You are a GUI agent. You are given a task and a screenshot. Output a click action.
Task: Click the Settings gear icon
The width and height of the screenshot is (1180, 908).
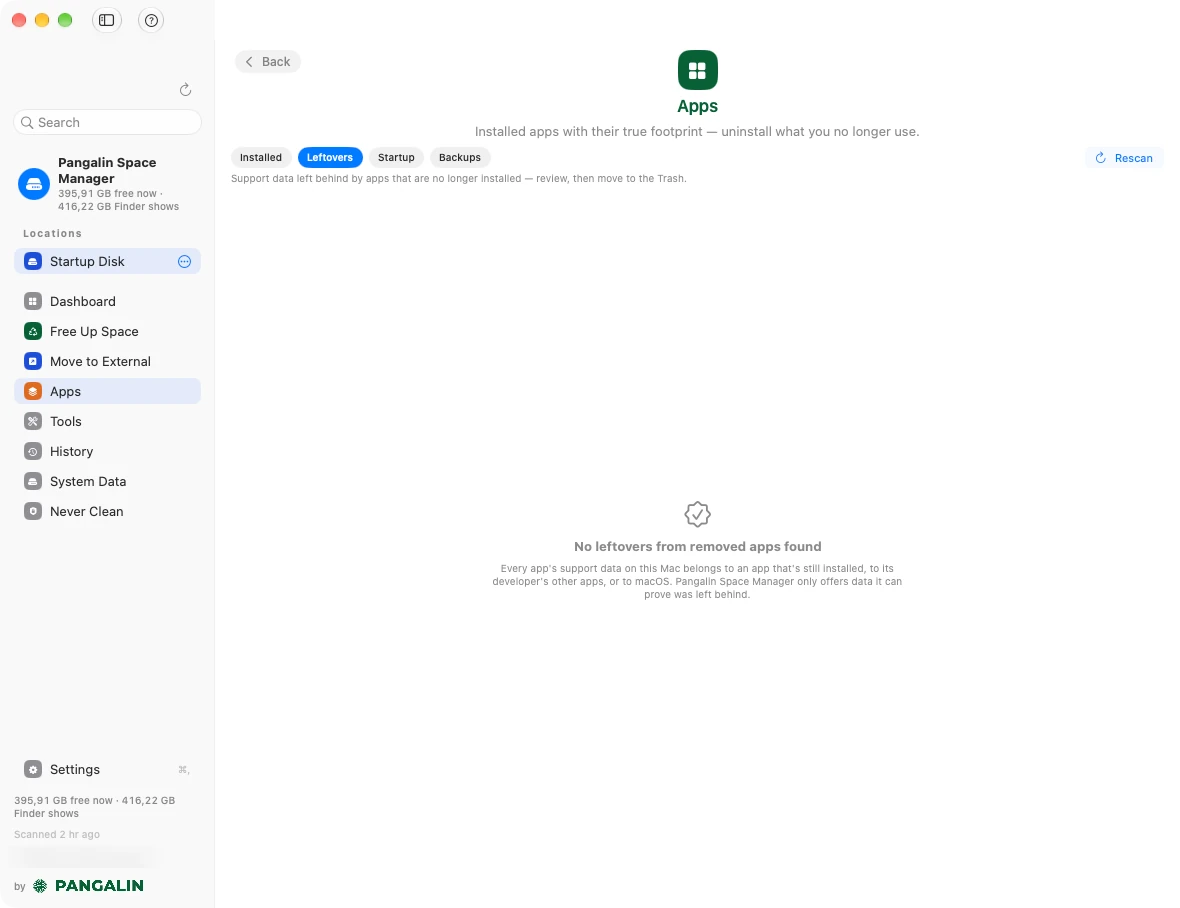pyautogui.click(x=33, y=770)
